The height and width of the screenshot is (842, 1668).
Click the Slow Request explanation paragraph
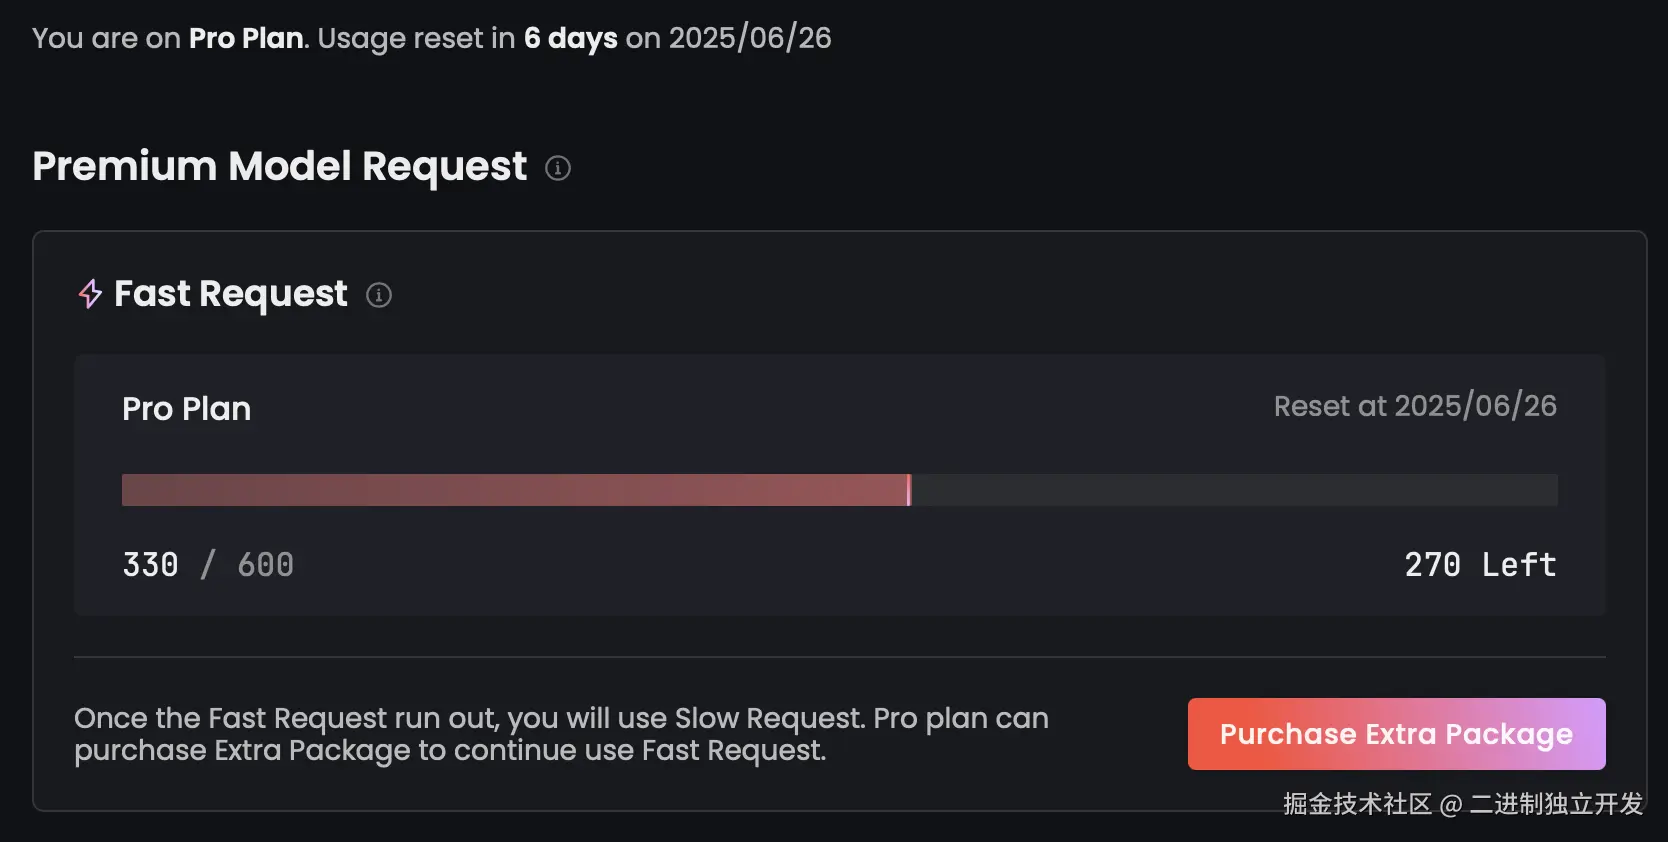561,734
